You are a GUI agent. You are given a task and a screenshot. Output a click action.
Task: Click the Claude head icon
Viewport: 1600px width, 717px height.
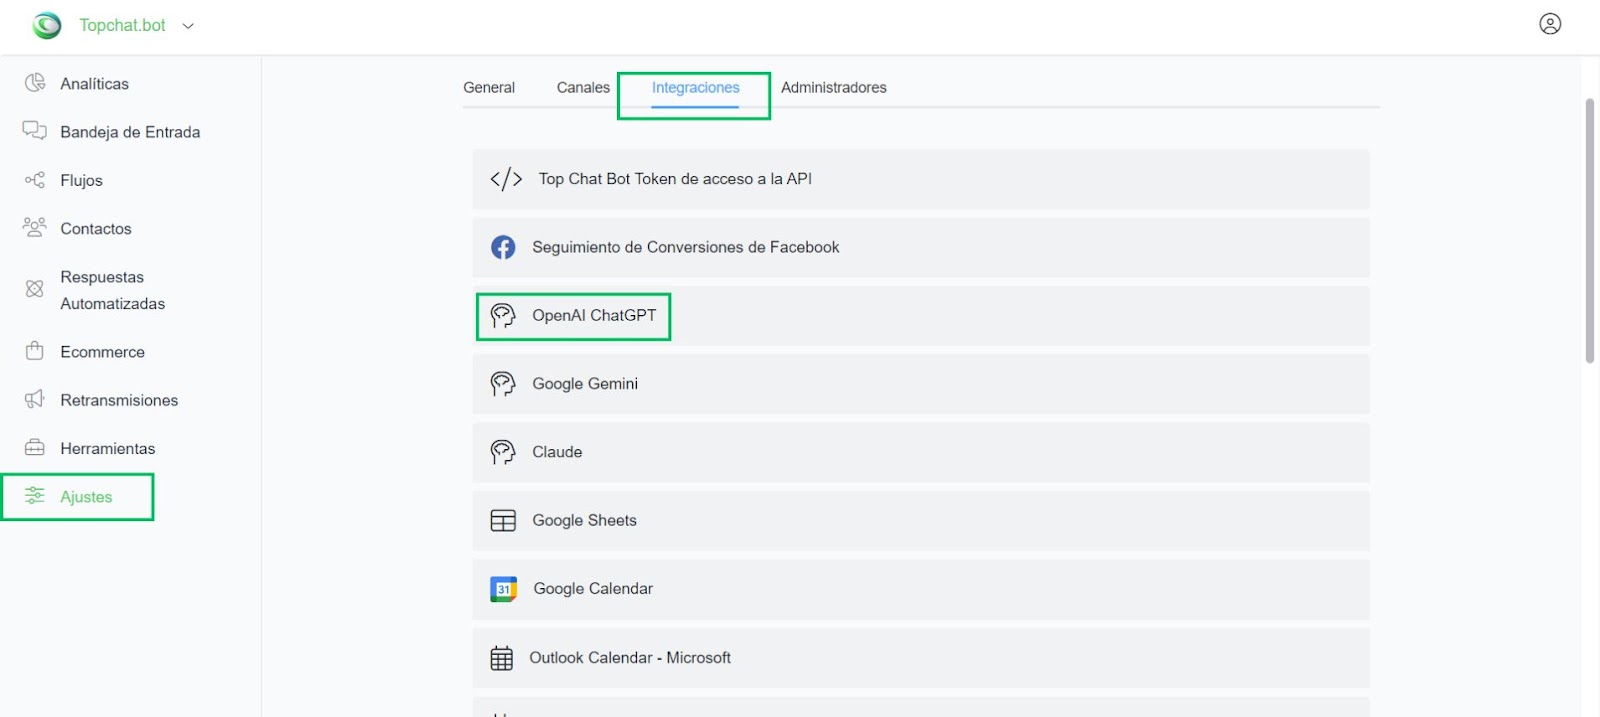point(503,452)
